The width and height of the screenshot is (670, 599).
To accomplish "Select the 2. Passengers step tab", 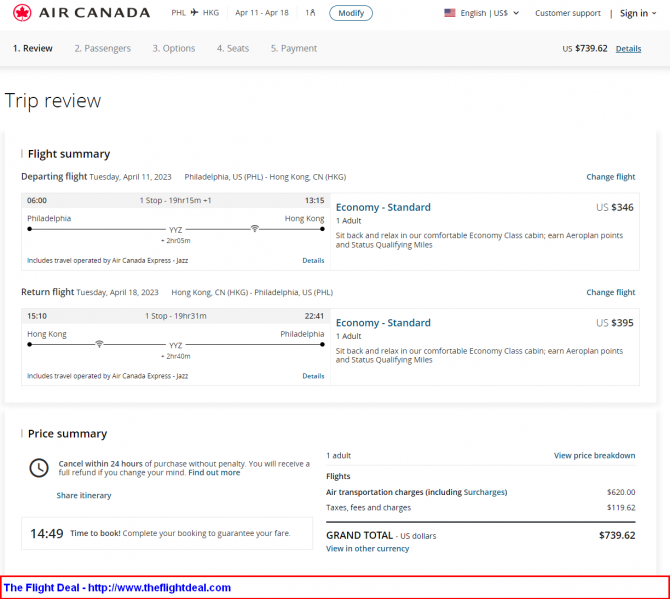I will click(x=103, y=48).
